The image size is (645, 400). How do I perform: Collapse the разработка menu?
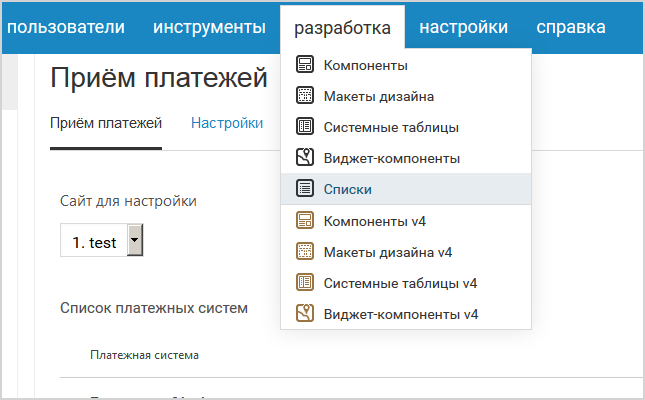point(342,27)
